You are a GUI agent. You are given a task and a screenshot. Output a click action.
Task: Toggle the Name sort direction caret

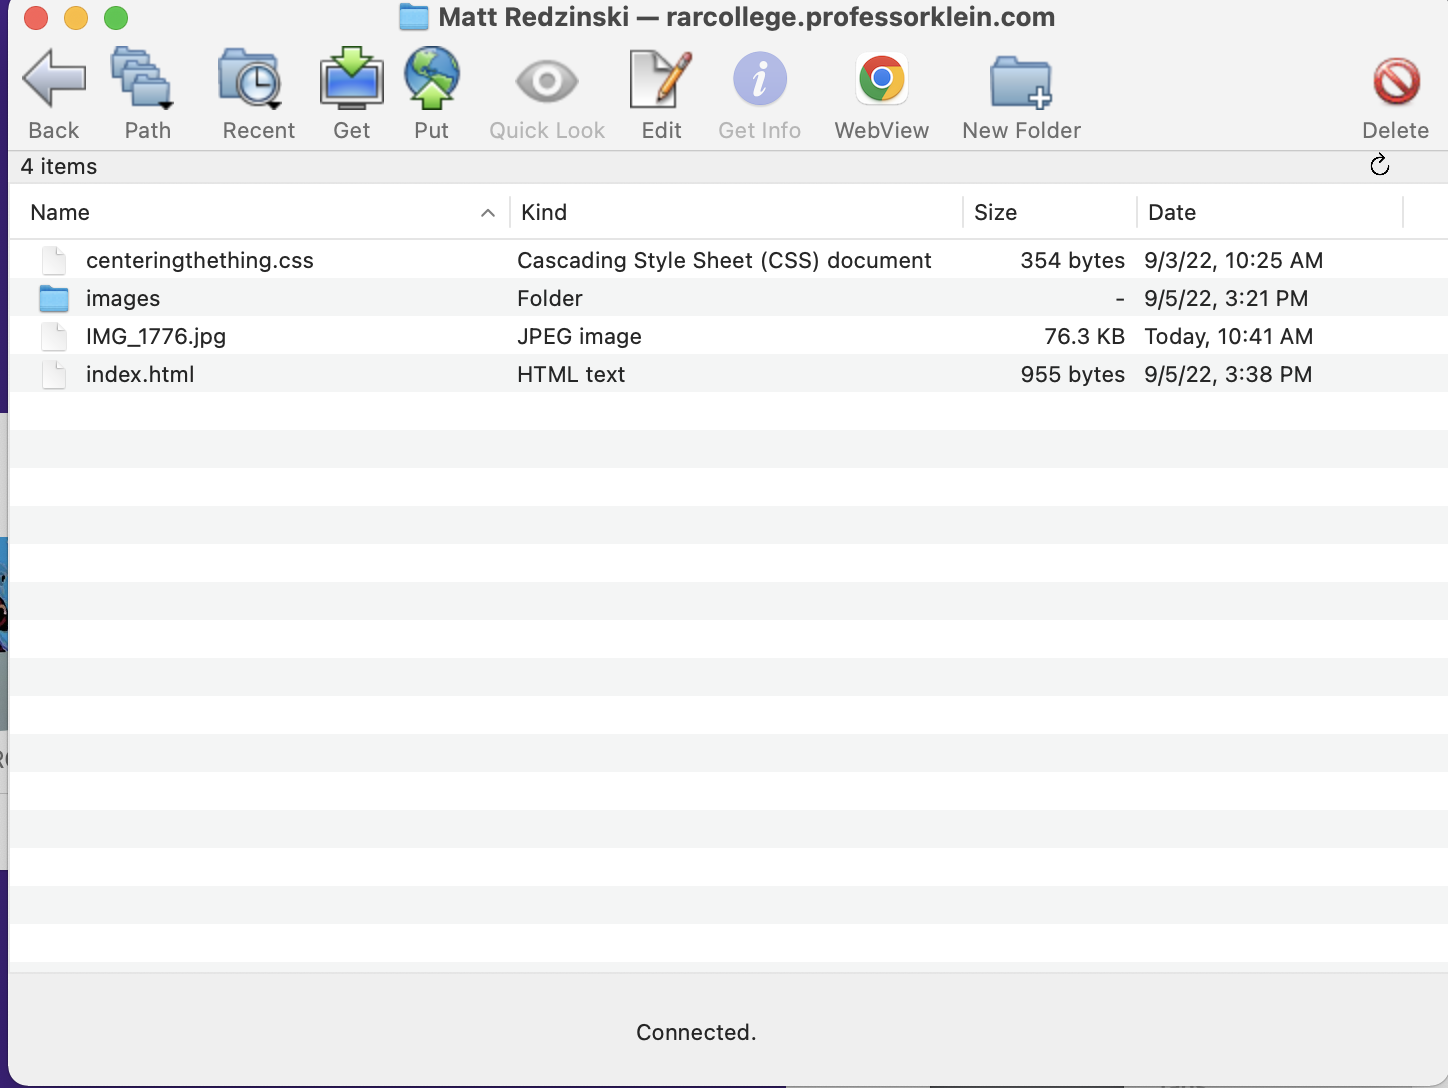click(x=488, y=212)
